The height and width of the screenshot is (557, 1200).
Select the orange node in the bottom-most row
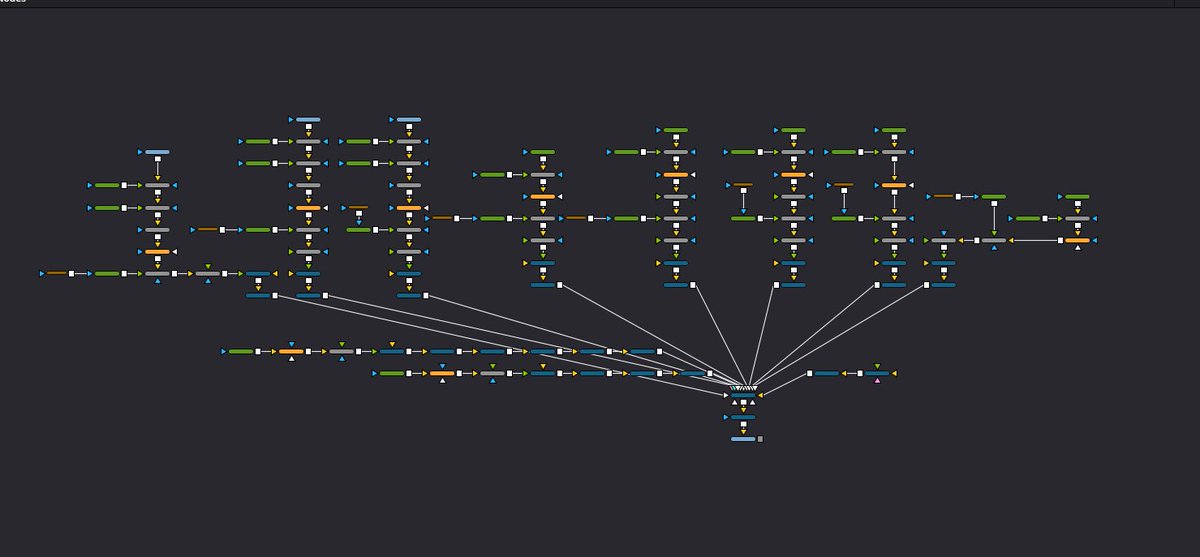point(442,373)
